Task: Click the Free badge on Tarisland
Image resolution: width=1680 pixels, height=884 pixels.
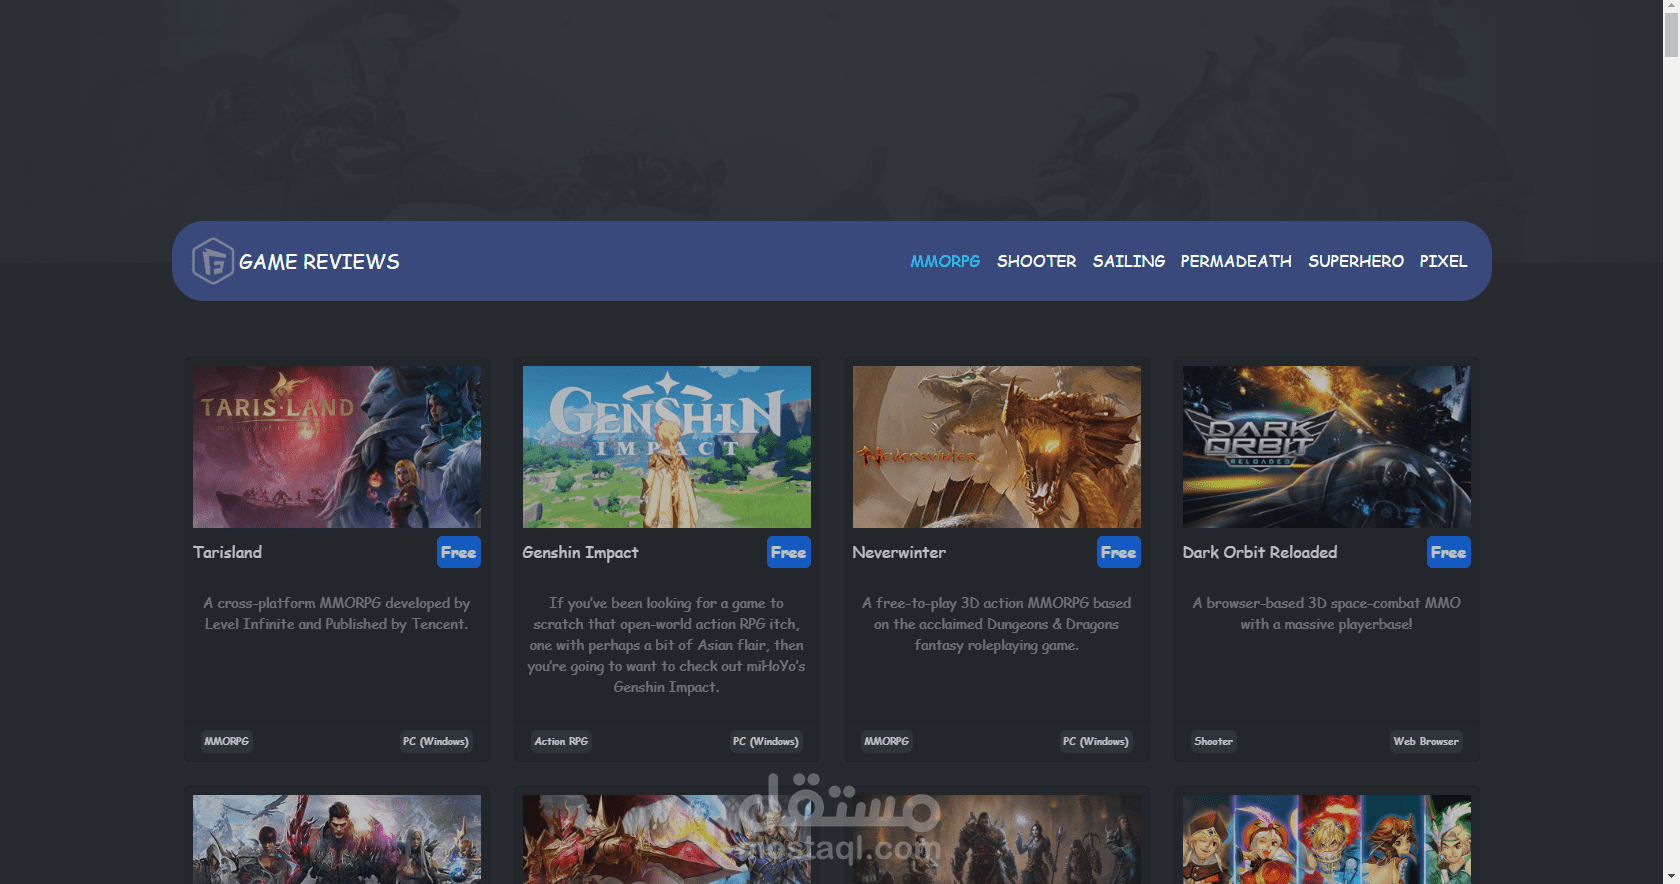Action: 459,552
